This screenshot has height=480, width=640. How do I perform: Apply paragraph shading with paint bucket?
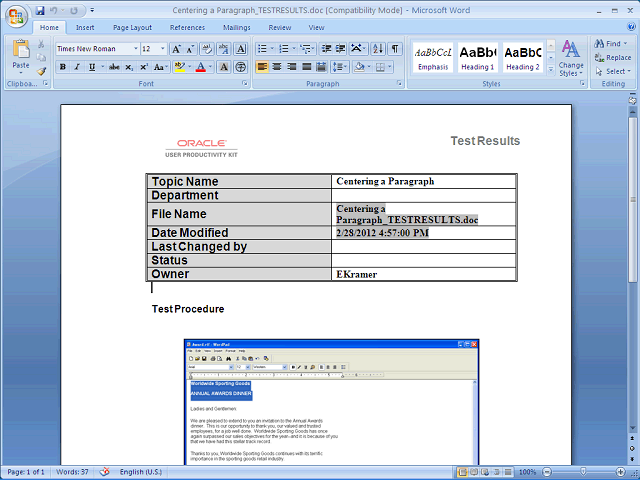pos(359,67)
